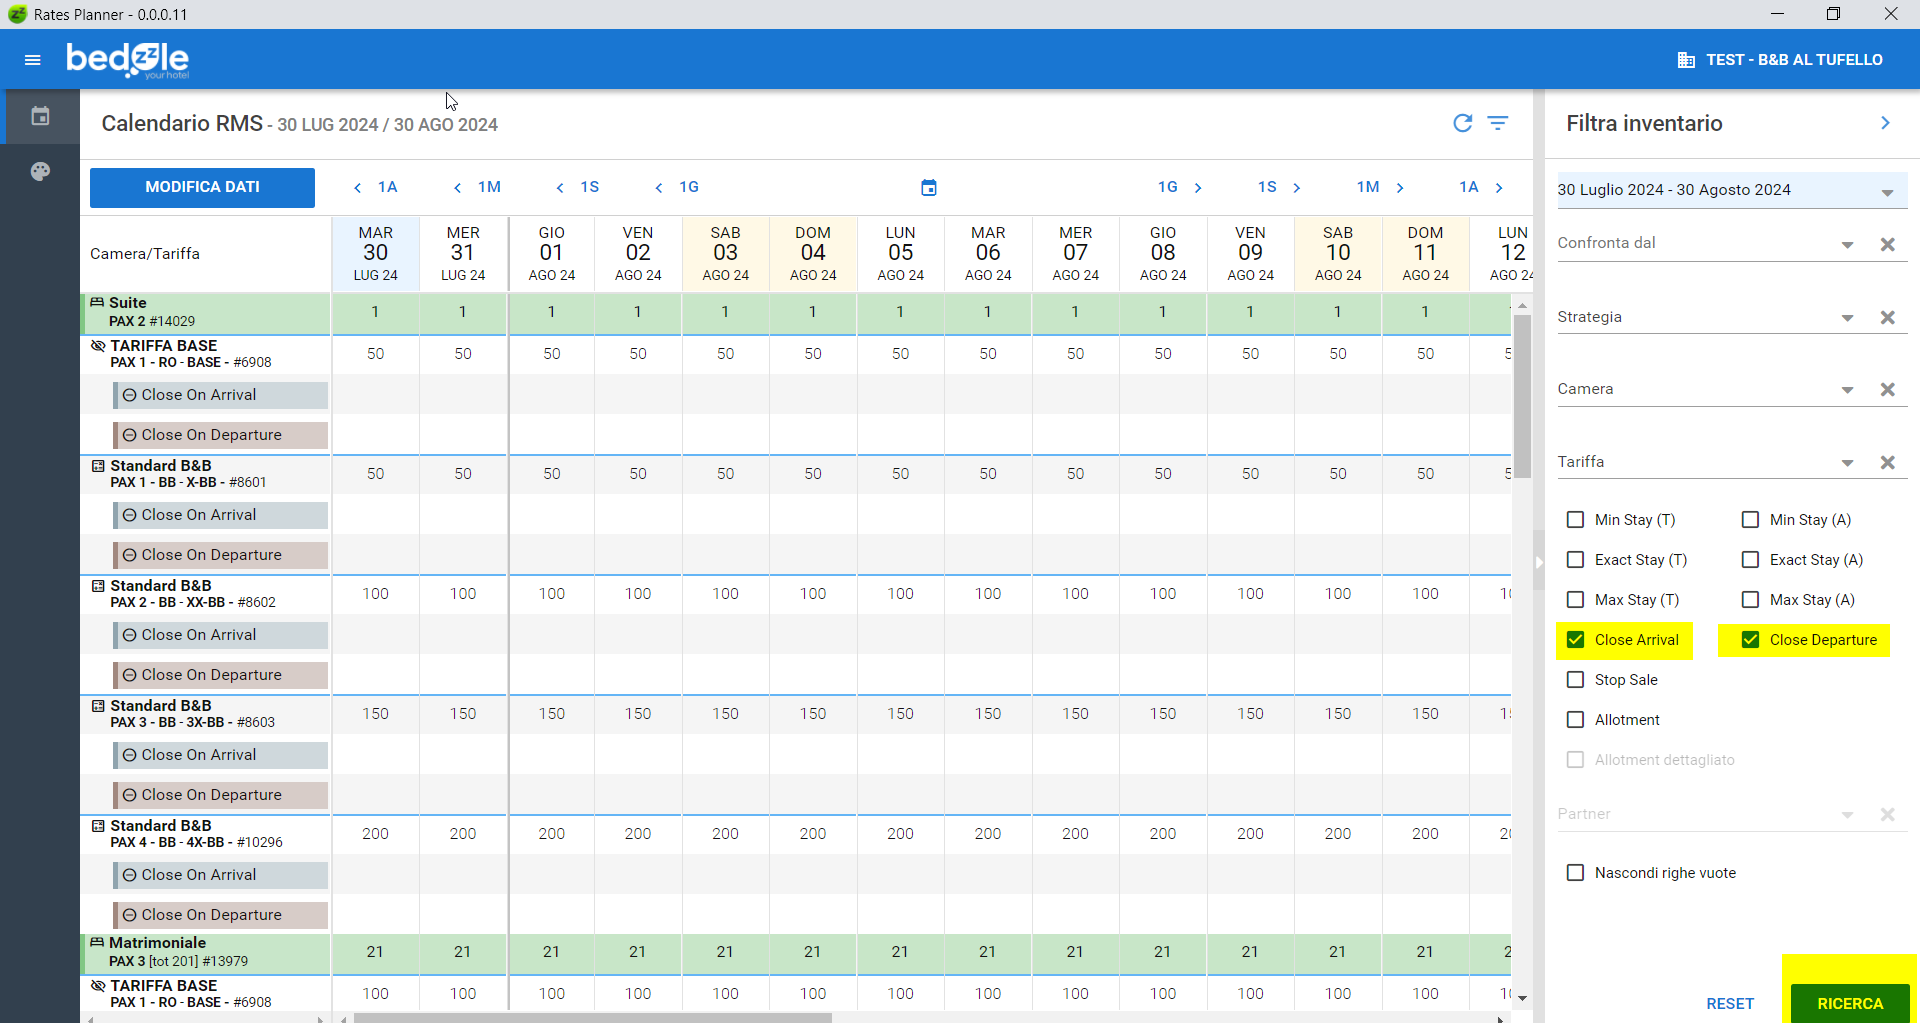Click the DOM 11 AGO 24 column header
Screen dimensions: 1920x1023
[x=1425, y=254]
